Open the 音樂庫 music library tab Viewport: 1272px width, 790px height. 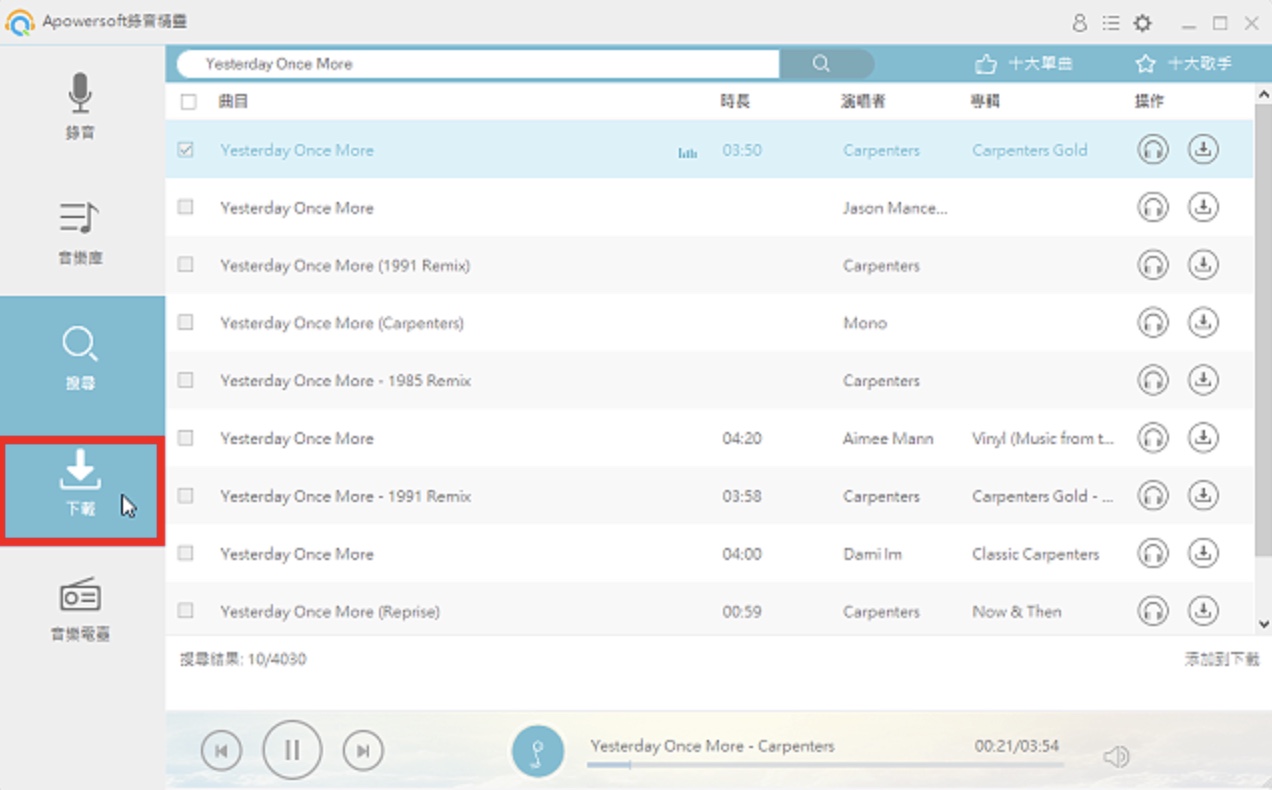pyautogui.click(x=80, y=232)
